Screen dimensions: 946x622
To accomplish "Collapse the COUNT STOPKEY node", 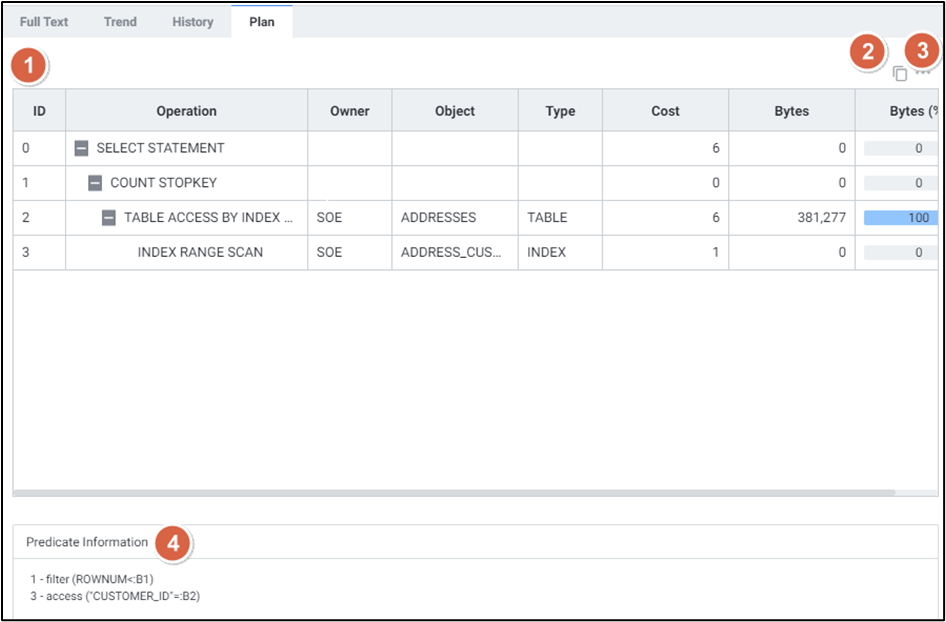I will pos(95,183).
